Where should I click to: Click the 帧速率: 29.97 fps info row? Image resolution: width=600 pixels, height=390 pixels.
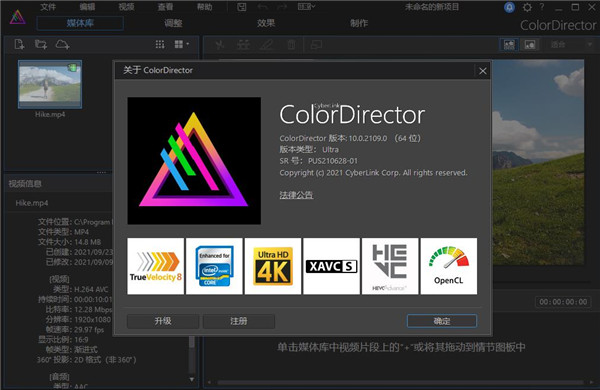click(75, 330)
